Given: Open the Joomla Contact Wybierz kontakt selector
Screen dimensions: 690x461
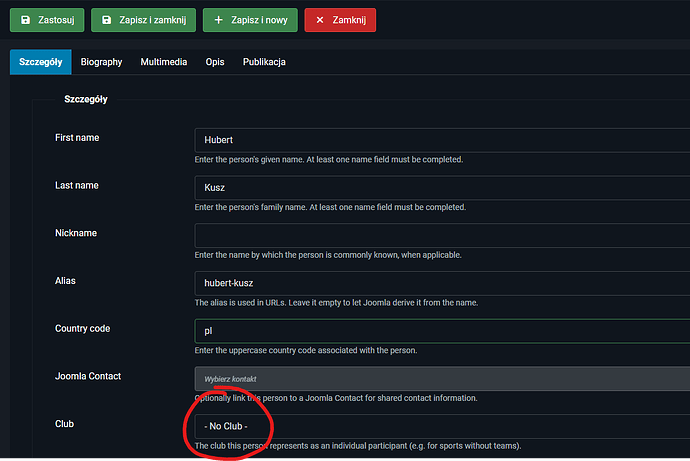Looking at the screenshot, I should (442, 379).
